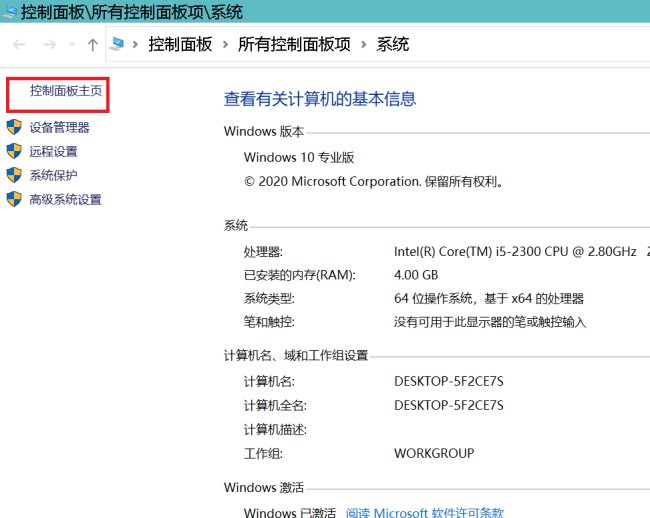Image resolution: width=650 pixels, height=518 pixels.
Task: Click 已安装的内存(RAM) label
Action: (300, 275)
